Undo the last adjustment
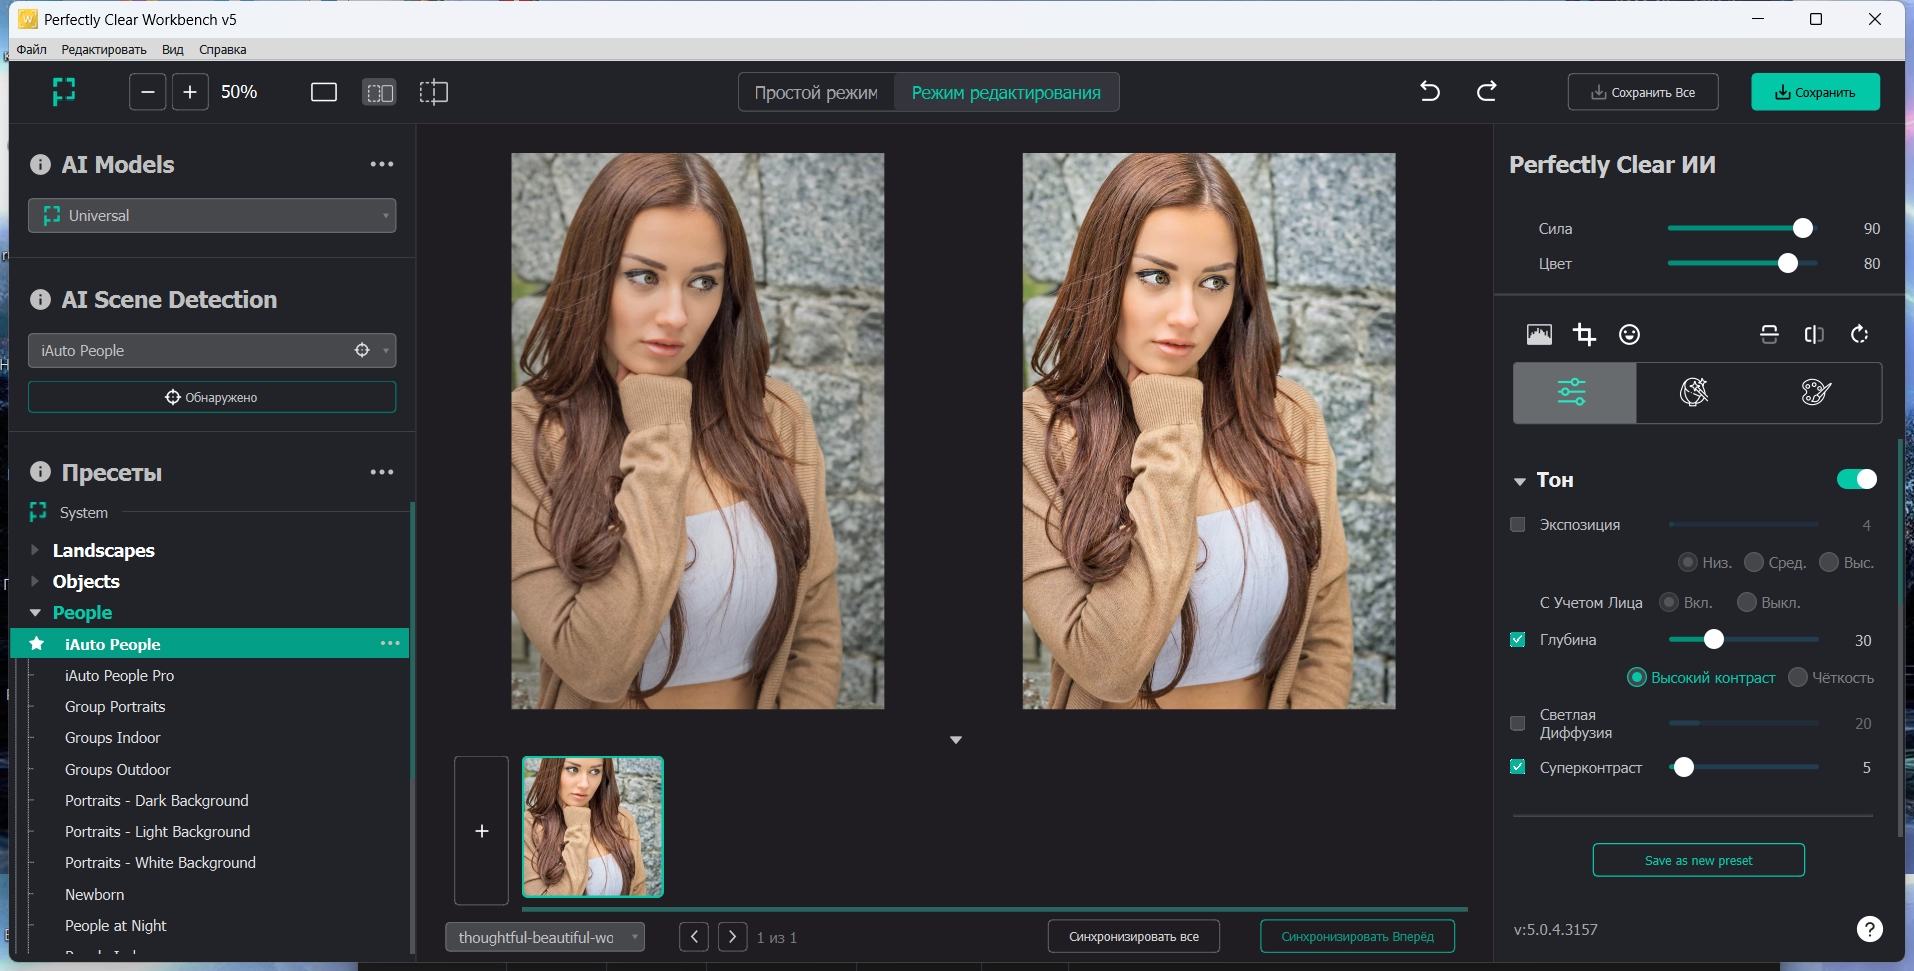 pos(1430,92)
